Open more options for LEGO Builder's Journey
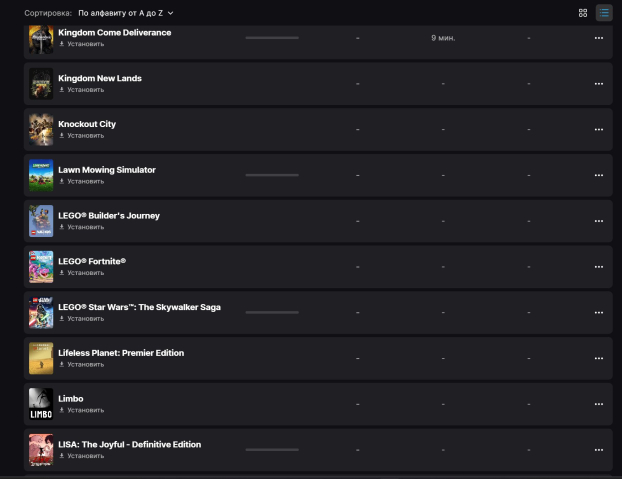Viewport: 622px width, 479px height. pyautogui.click(x=598, y=221)
